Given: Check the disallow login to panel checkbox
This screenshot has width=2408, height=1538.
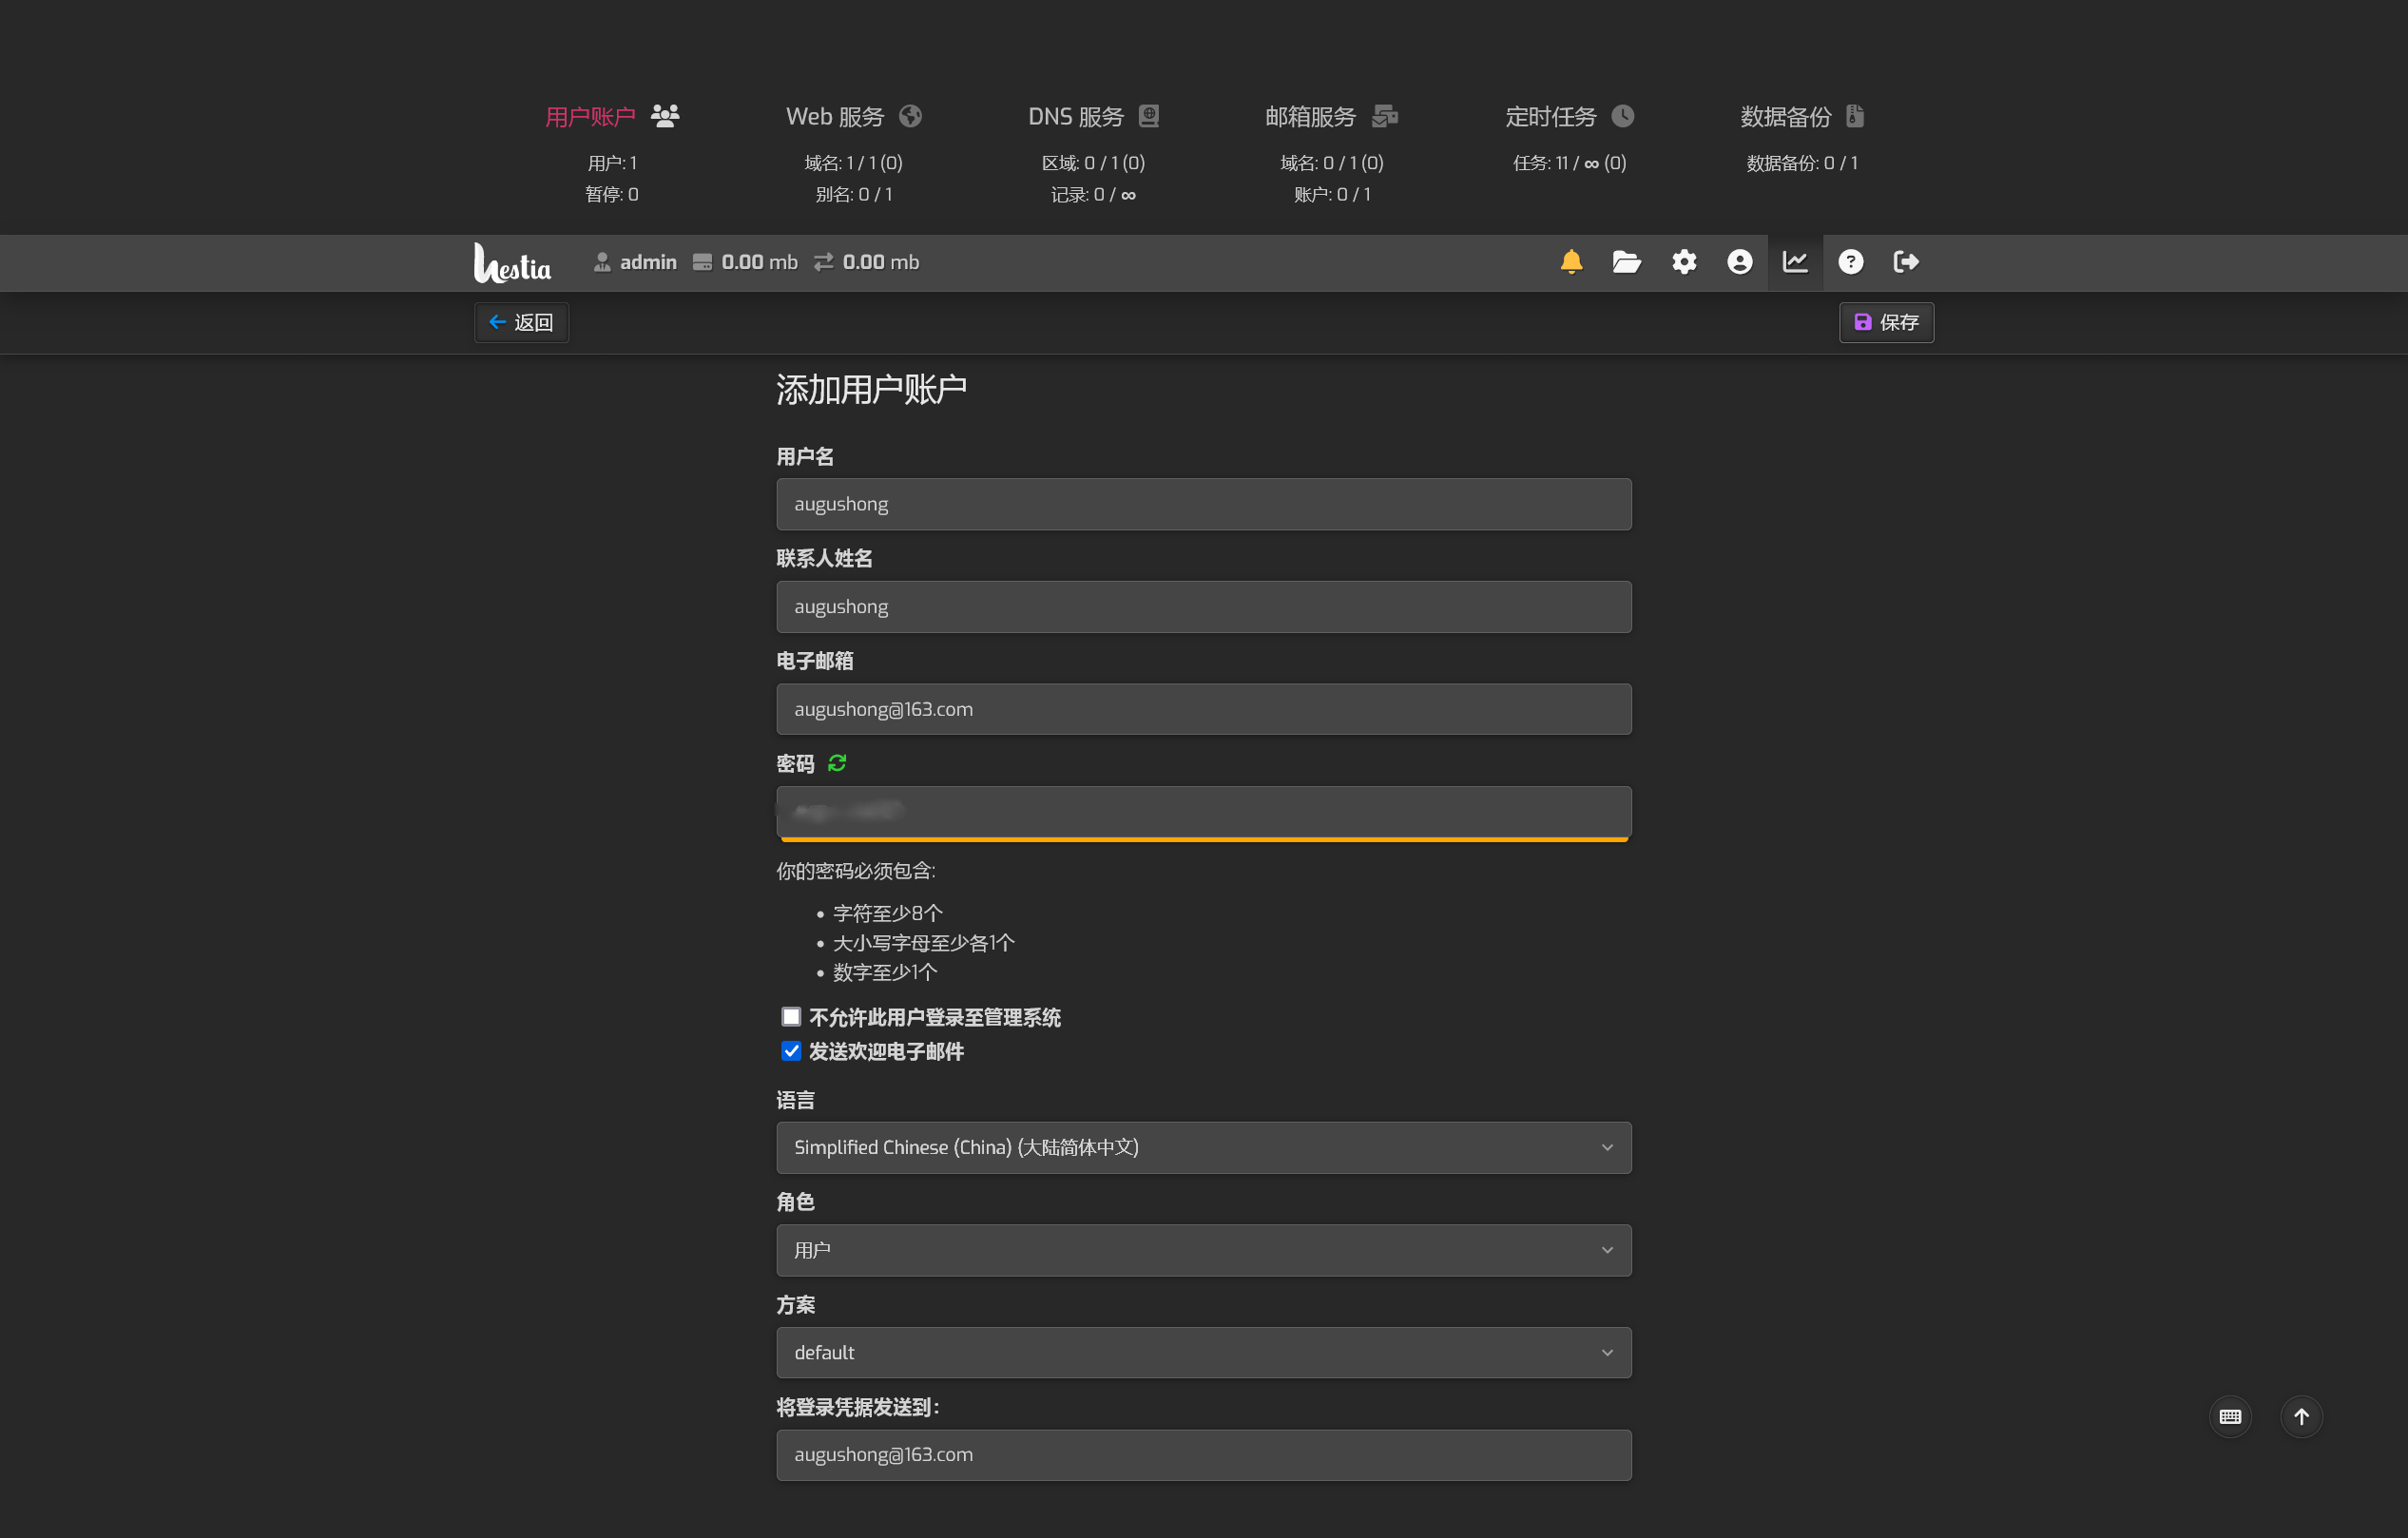Looking at the screenshot, I should (x=791, y=1017).
